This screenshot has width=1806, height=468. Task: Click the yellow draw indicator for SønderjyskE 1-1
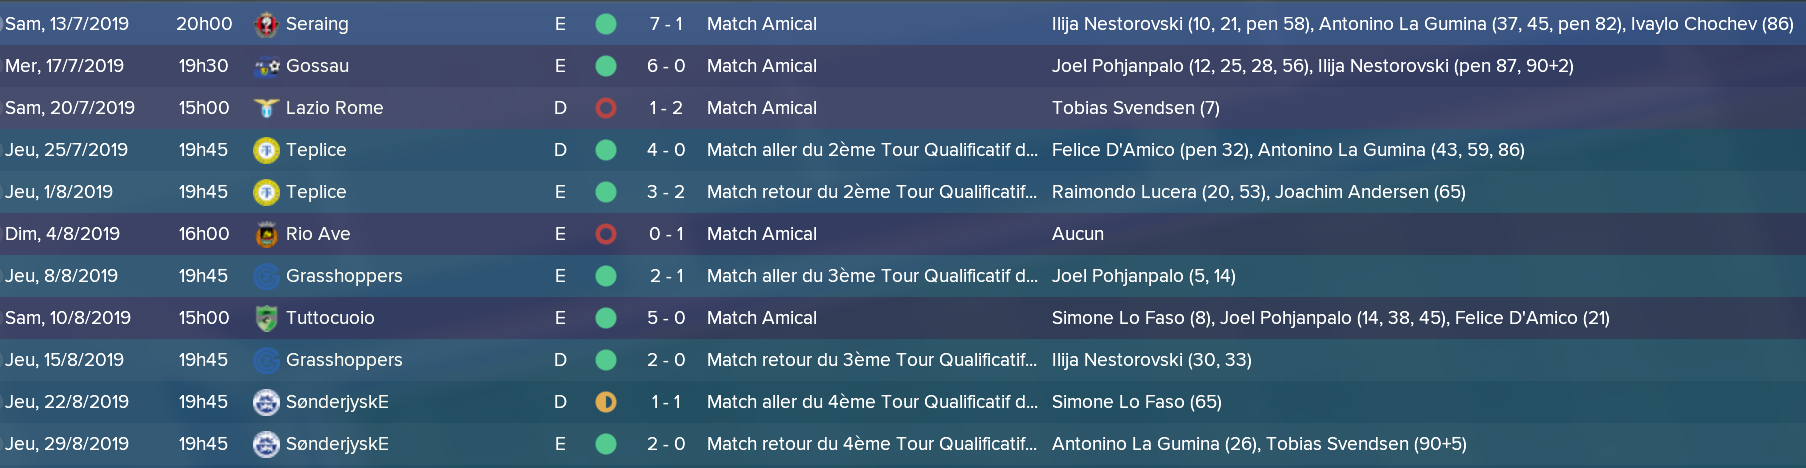point(606,402)
